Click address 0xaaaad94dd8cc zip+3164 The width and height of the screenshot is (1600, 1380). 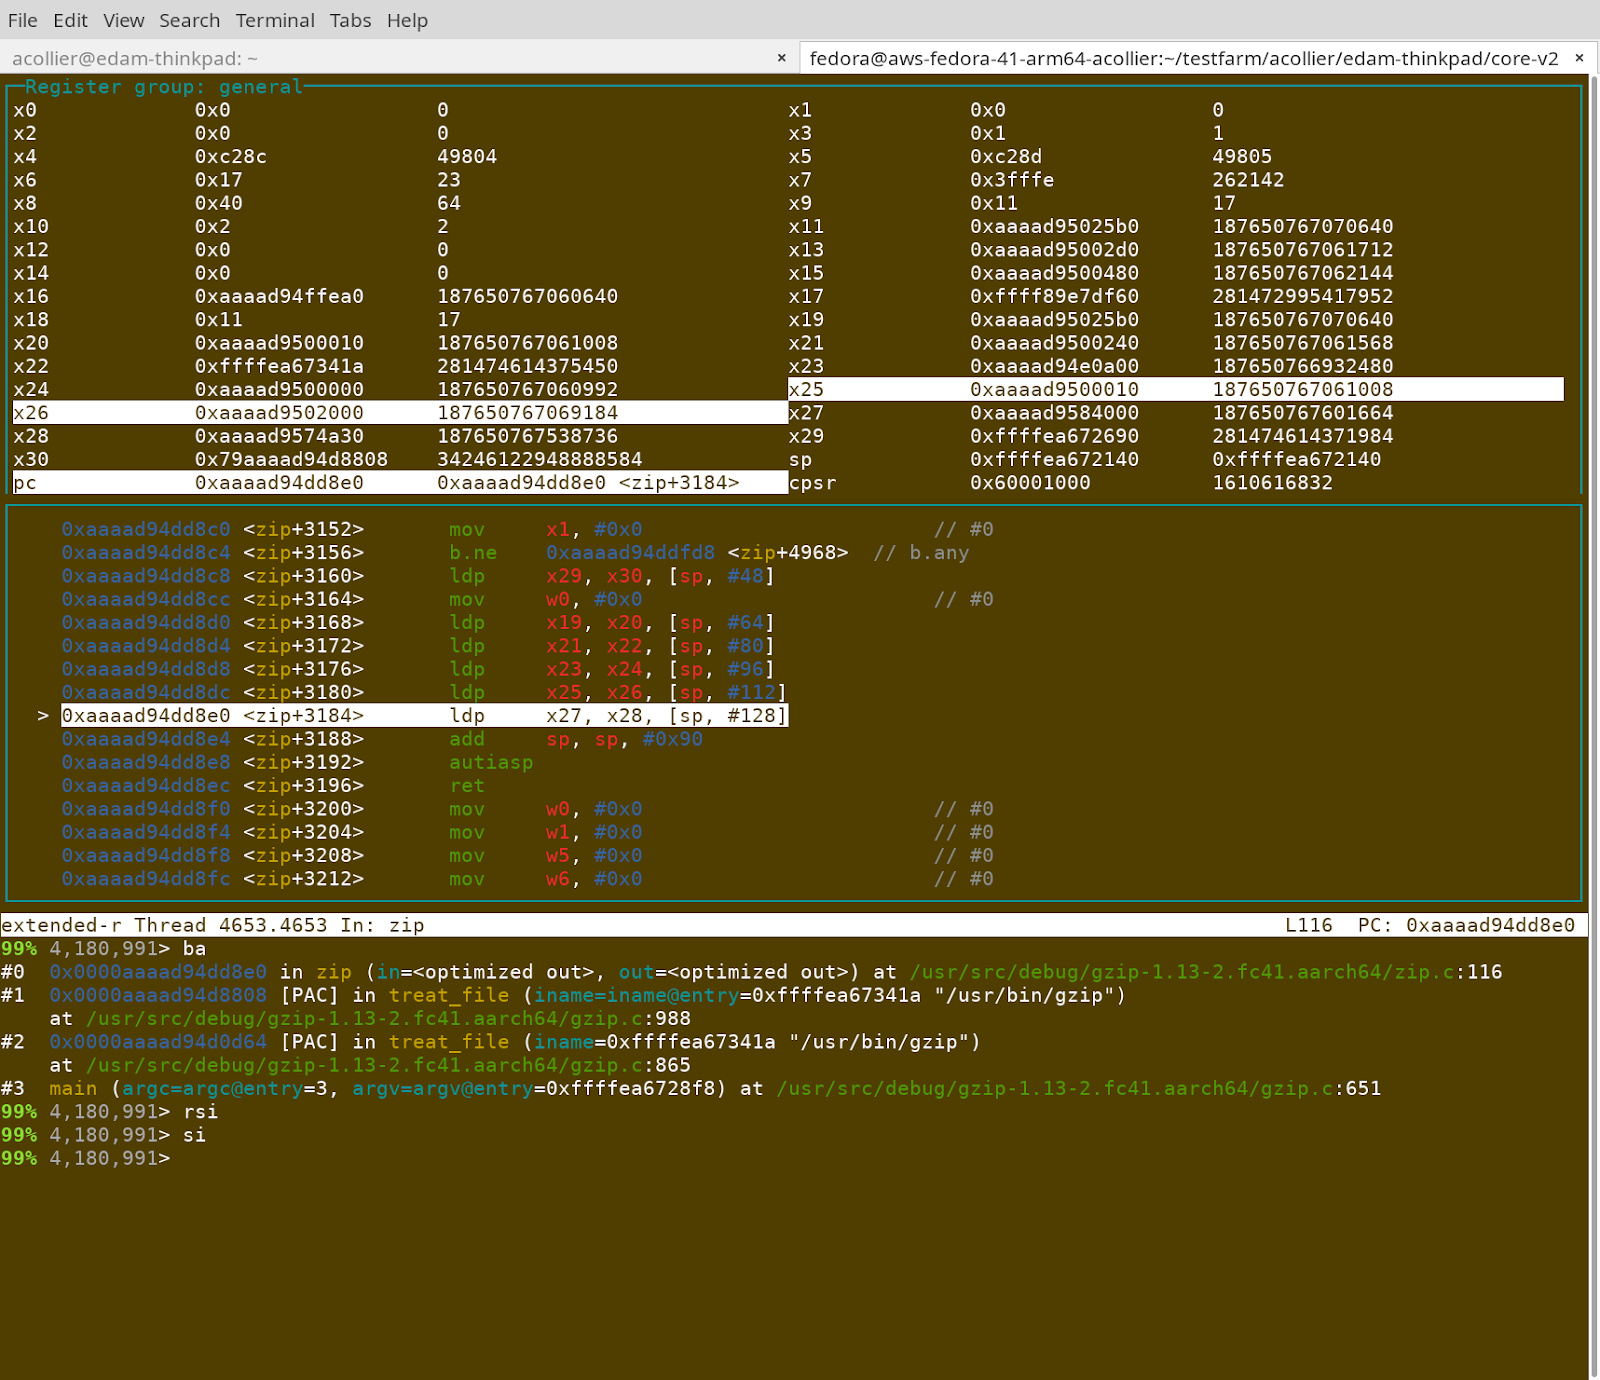[212, 599]
